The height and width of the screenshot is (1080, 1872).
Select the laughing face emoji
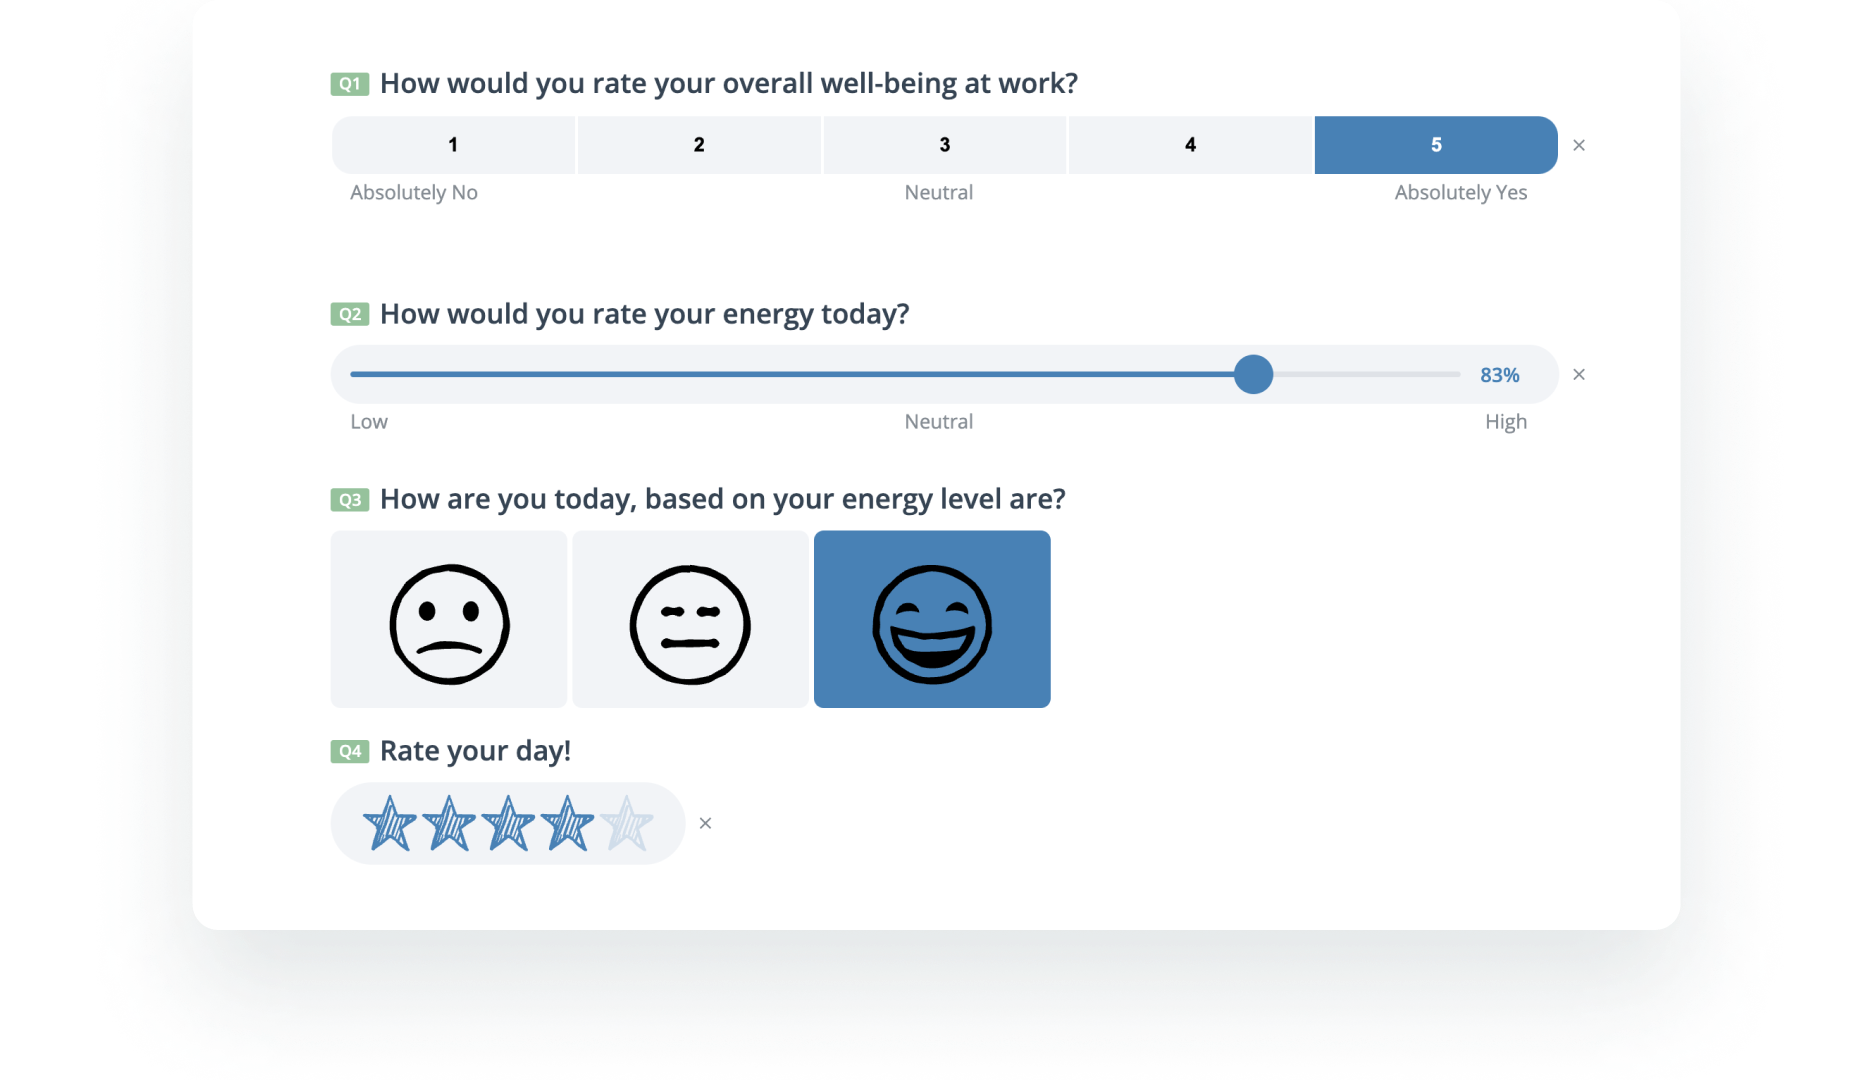[932, 620]
